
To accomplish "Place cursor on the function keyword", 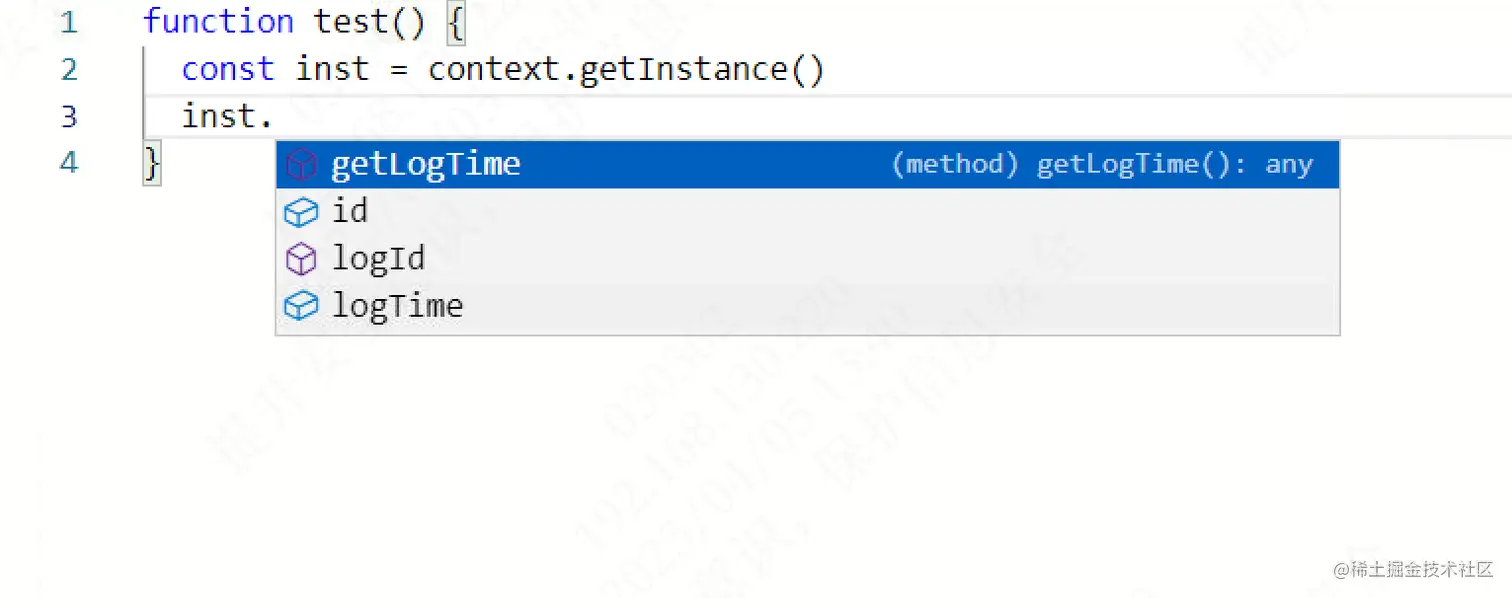I will coord(219,22).
